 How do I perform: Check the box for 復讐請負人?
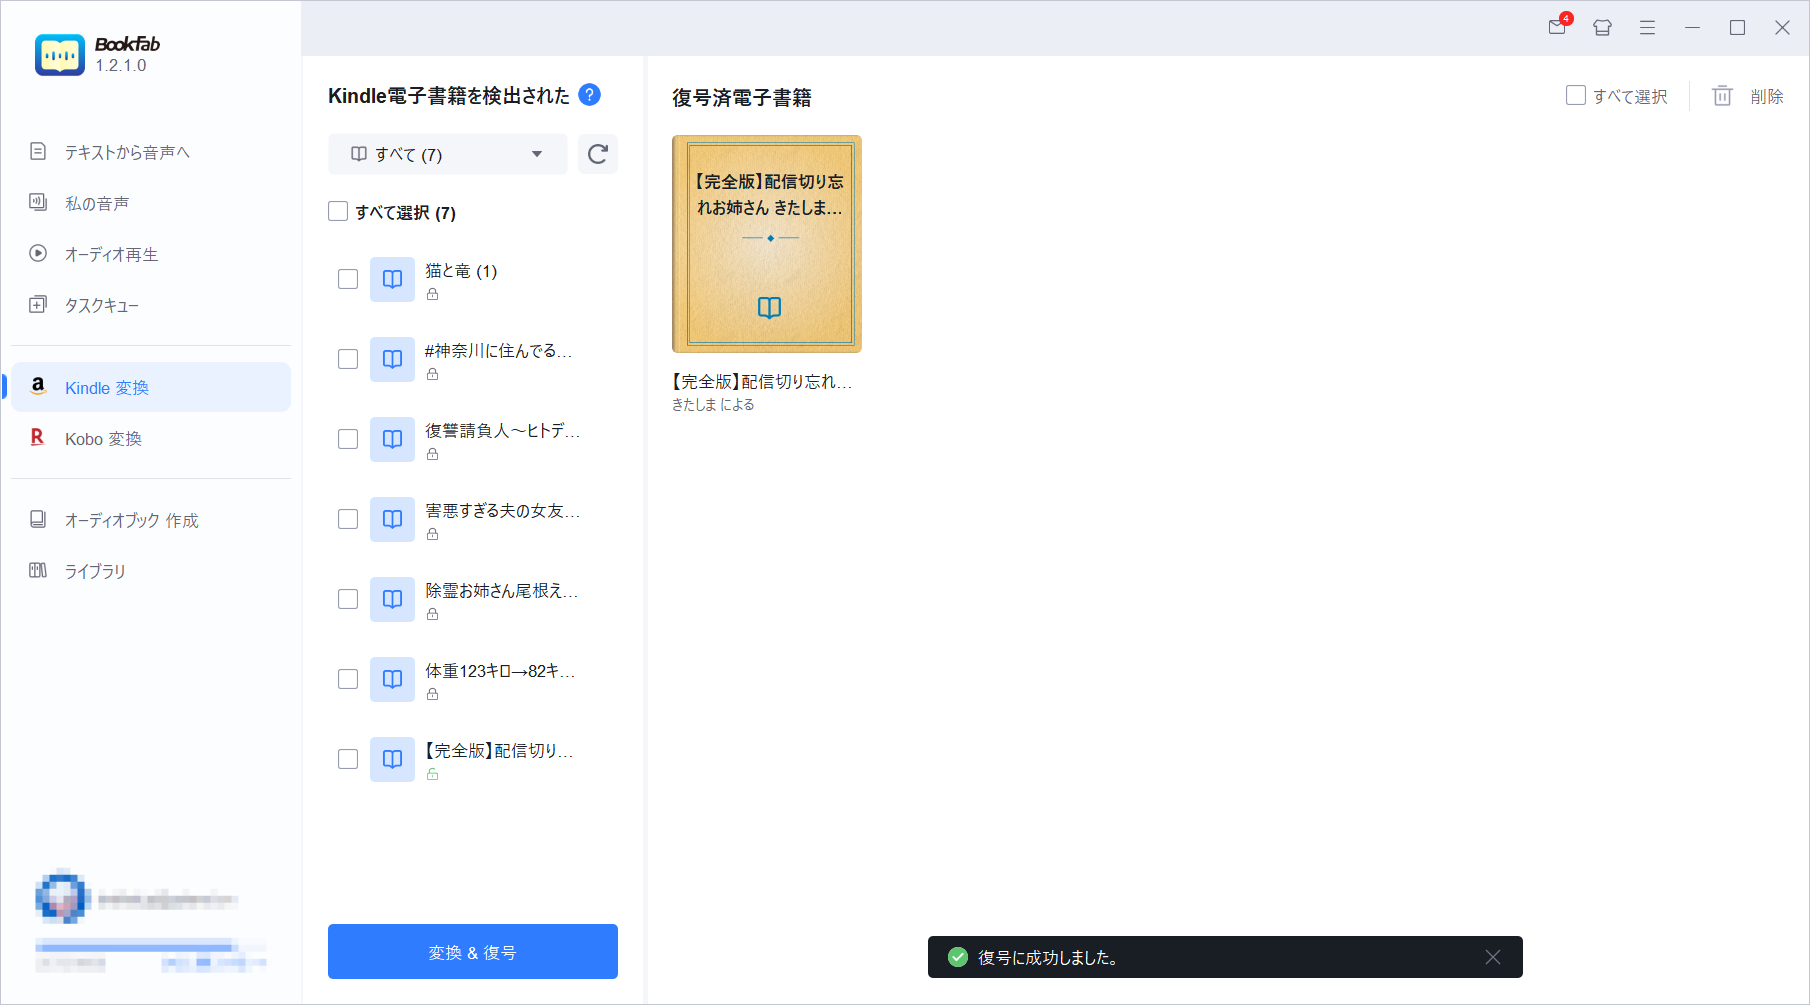347,439
